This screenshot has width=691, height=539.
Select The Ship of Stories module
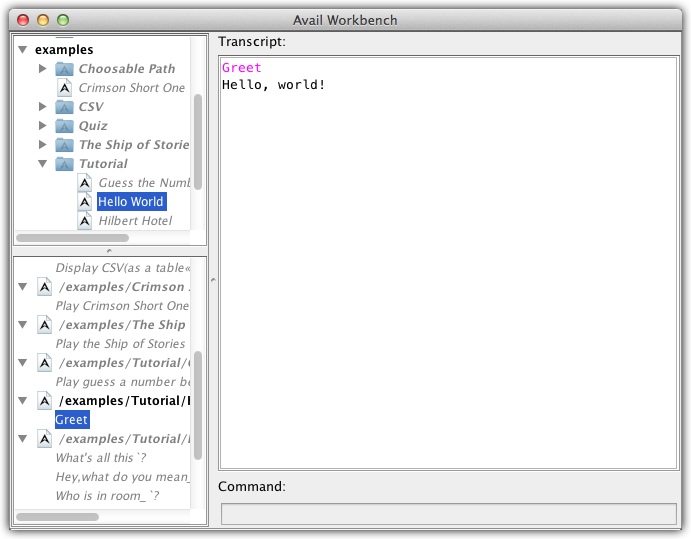pos(134,145)
